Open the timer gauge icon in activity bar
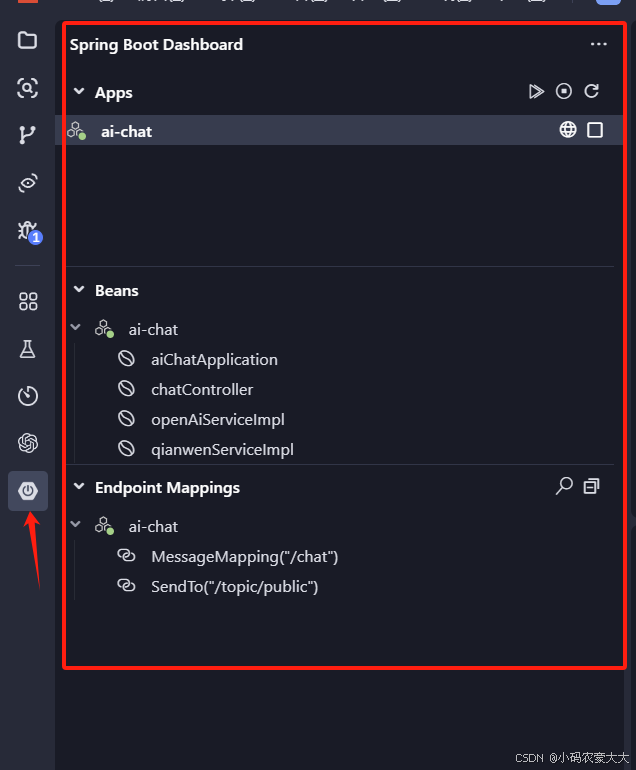The image size is (636, 770). pyautogui.click(x=28, y=396)
